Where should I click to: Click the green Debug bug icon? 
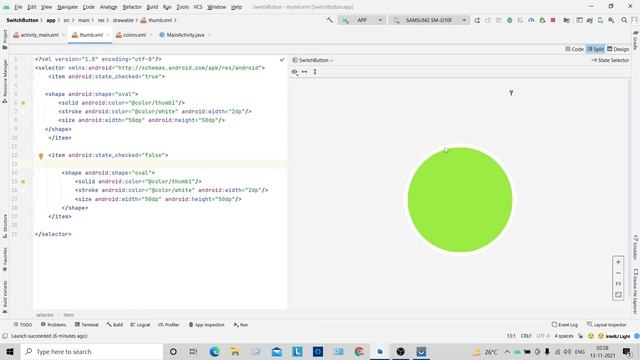(509, 20)
